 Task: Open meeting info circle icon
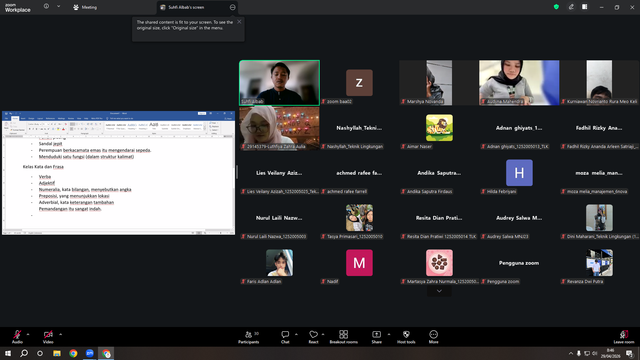click(x=46, y=7)
